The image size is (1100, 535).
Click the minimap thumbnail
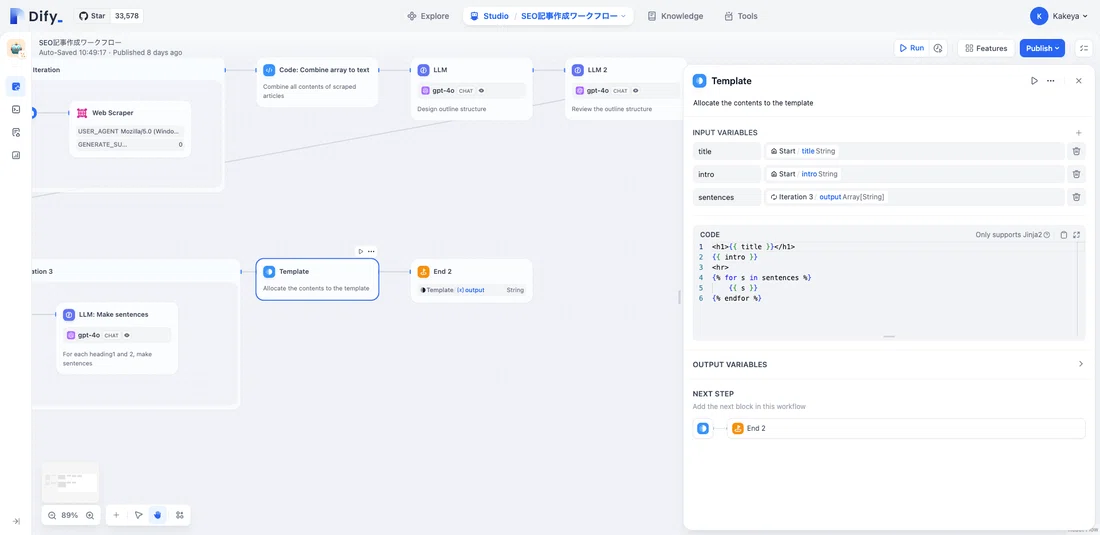[70, 482]
